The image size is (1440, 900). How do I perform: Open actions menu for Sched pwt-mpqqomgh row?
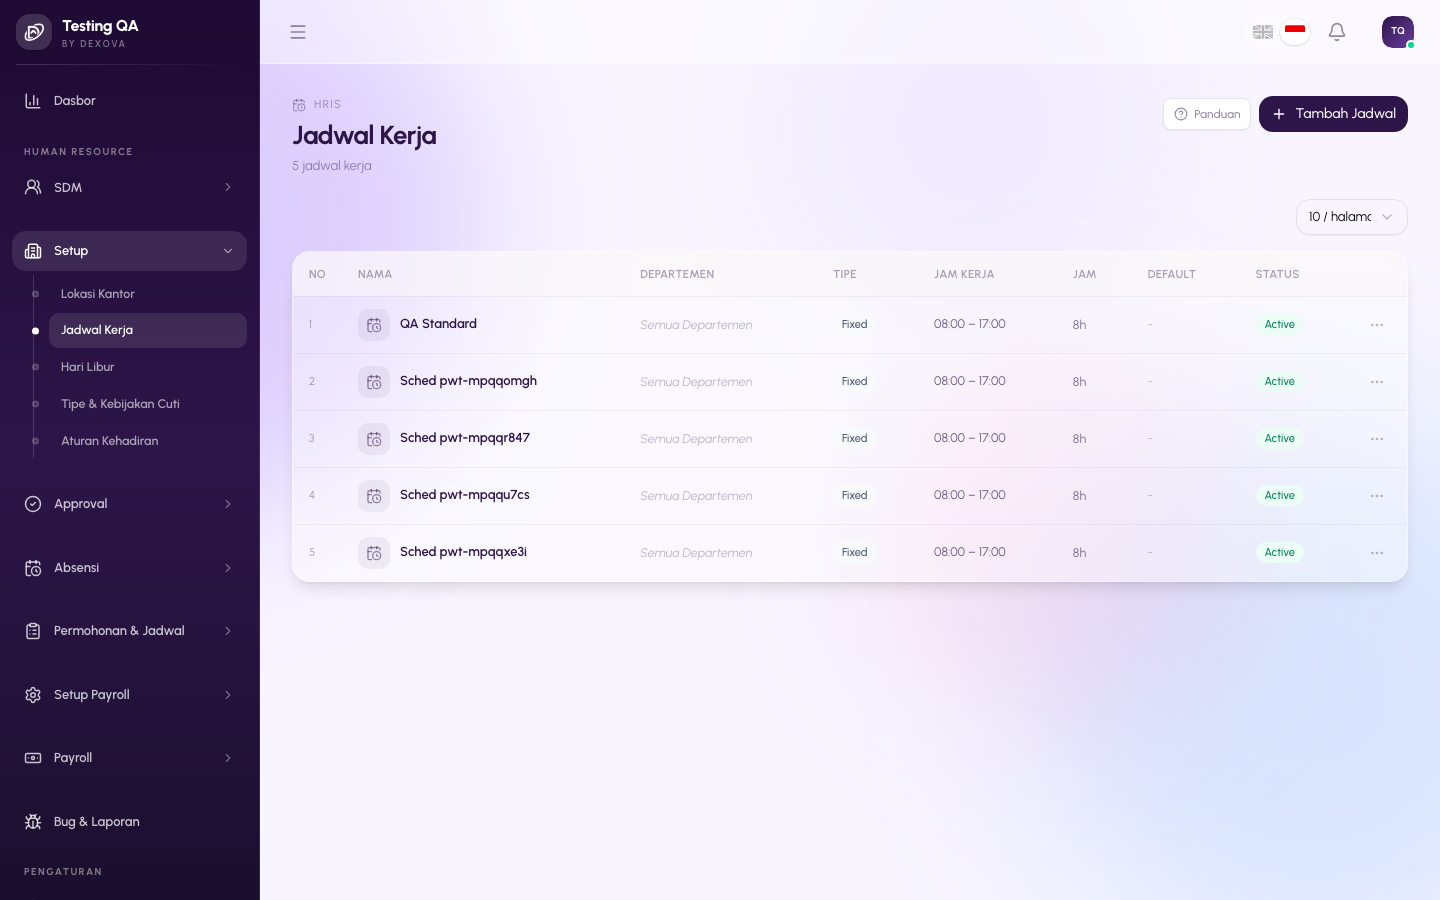point(1377,382)
